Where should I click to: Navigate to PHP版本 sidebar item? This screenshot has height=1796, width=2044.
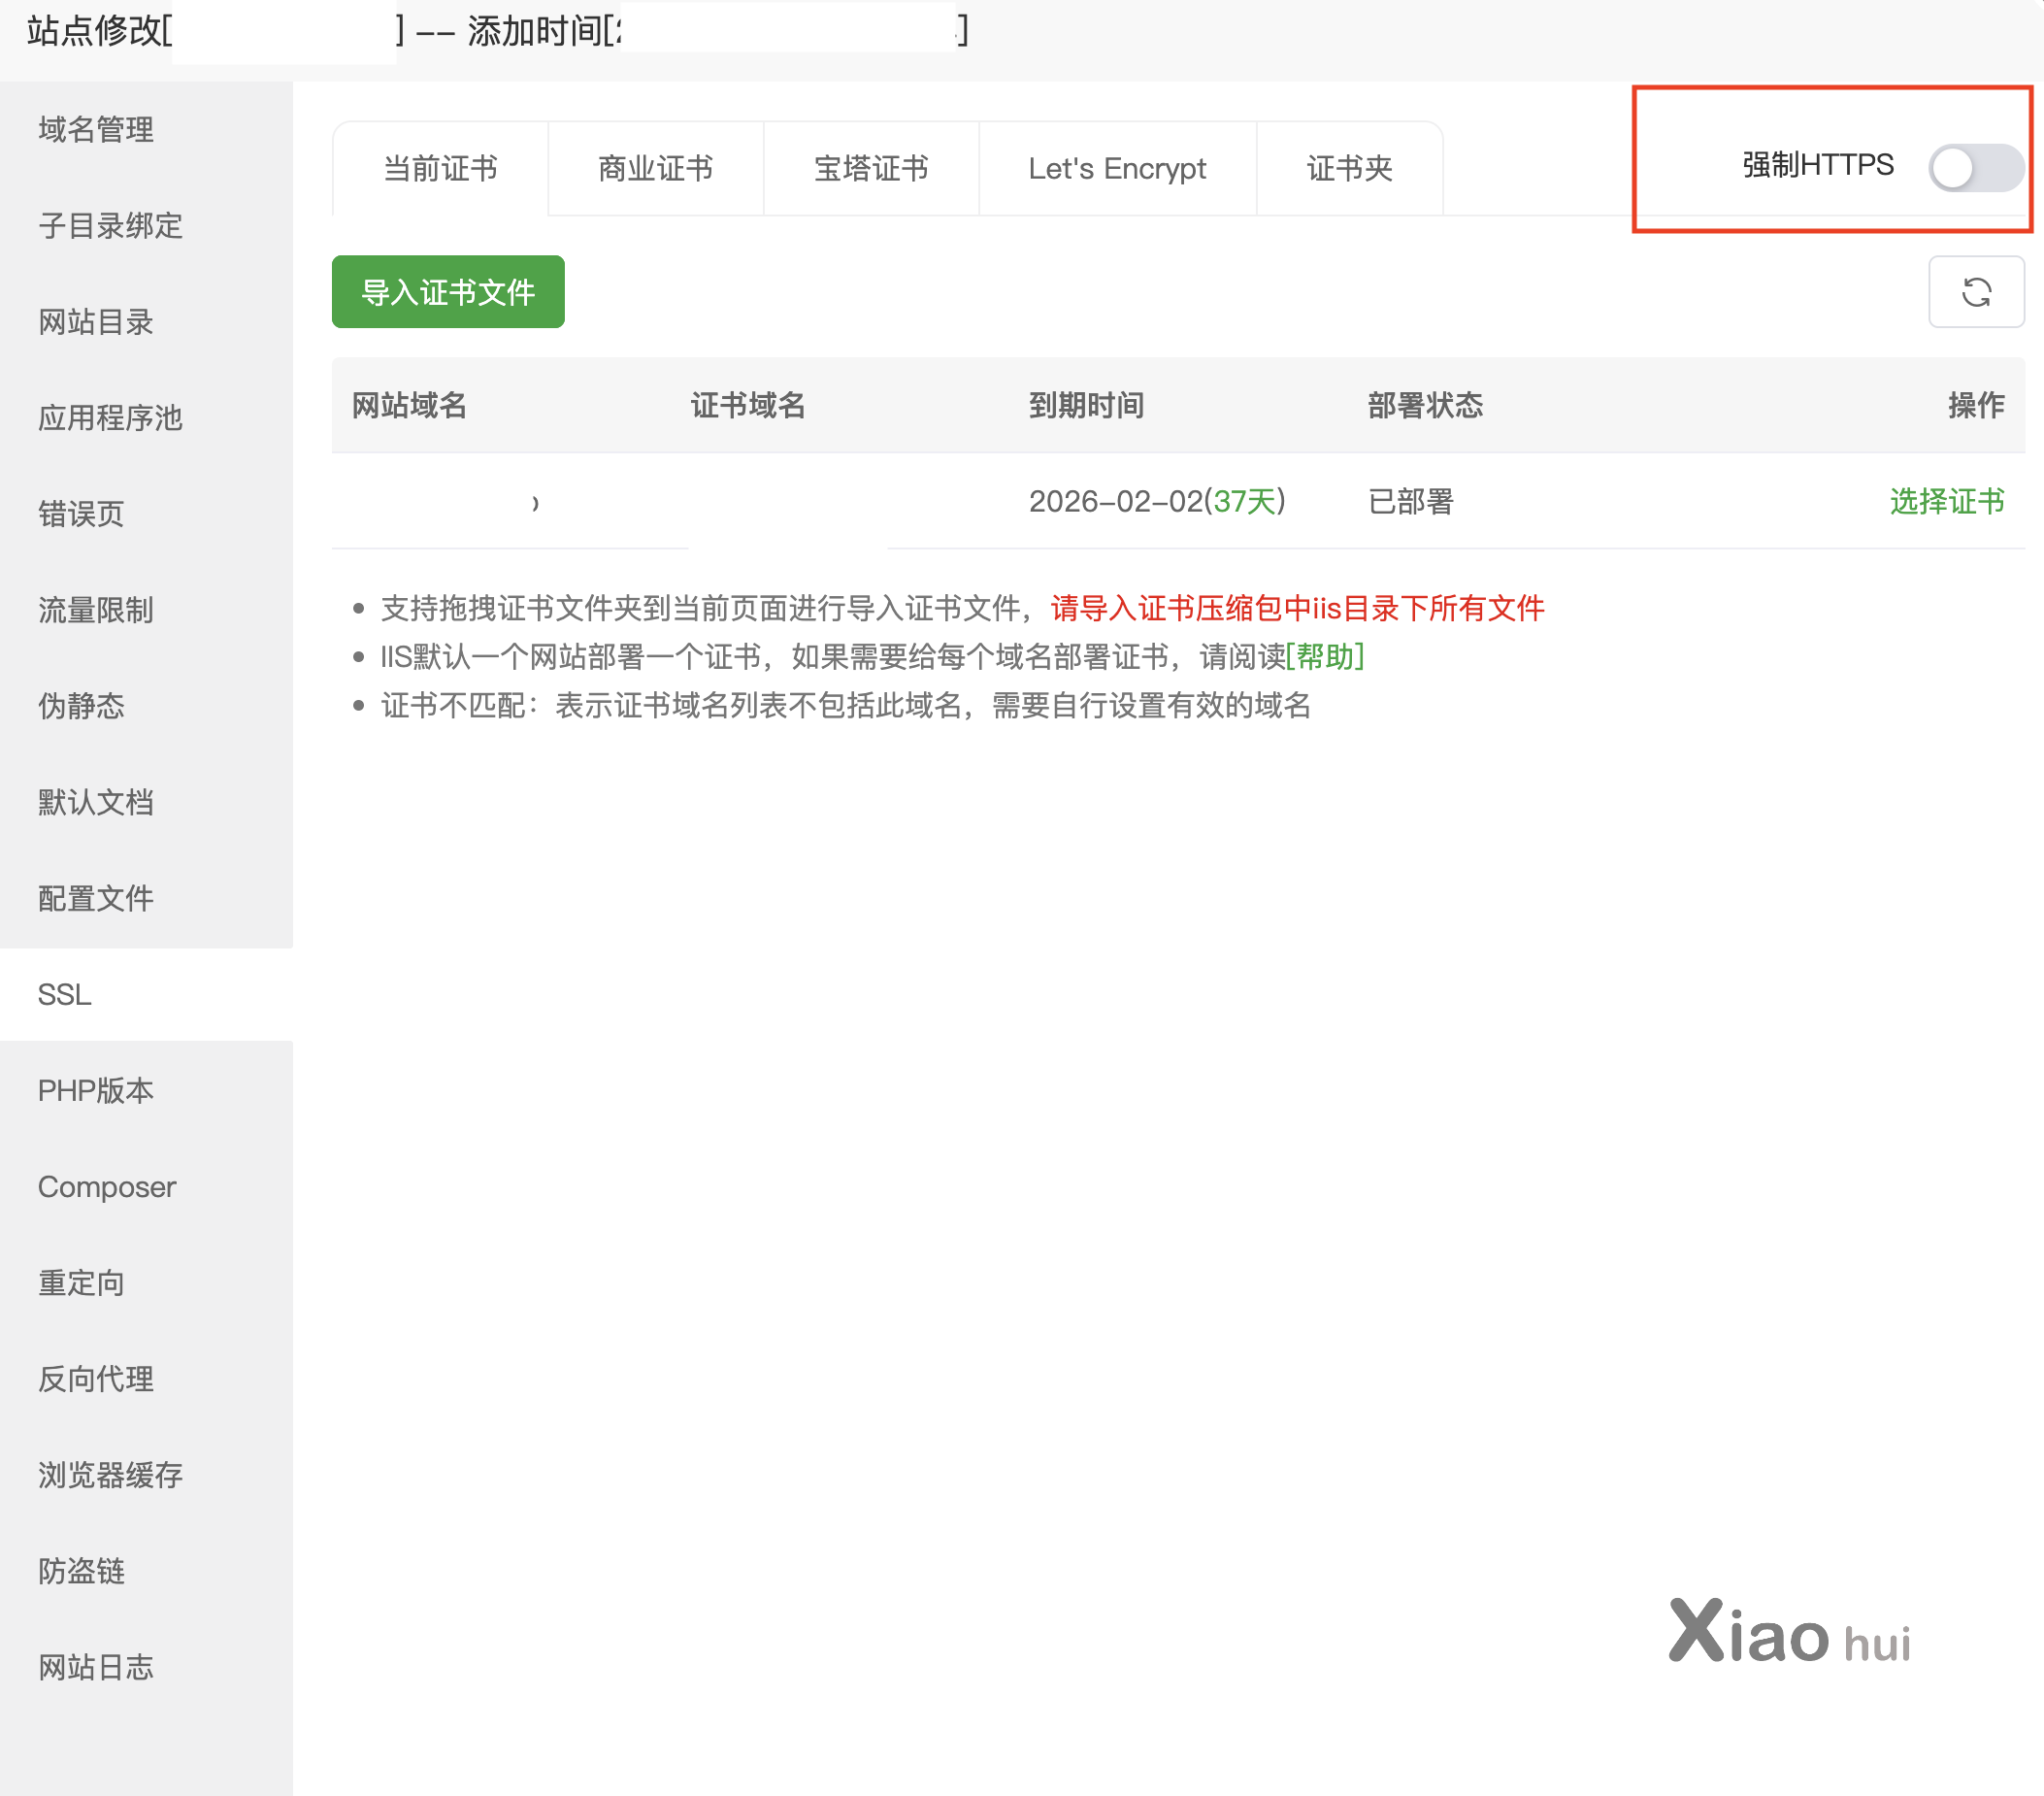point(96,1090)
